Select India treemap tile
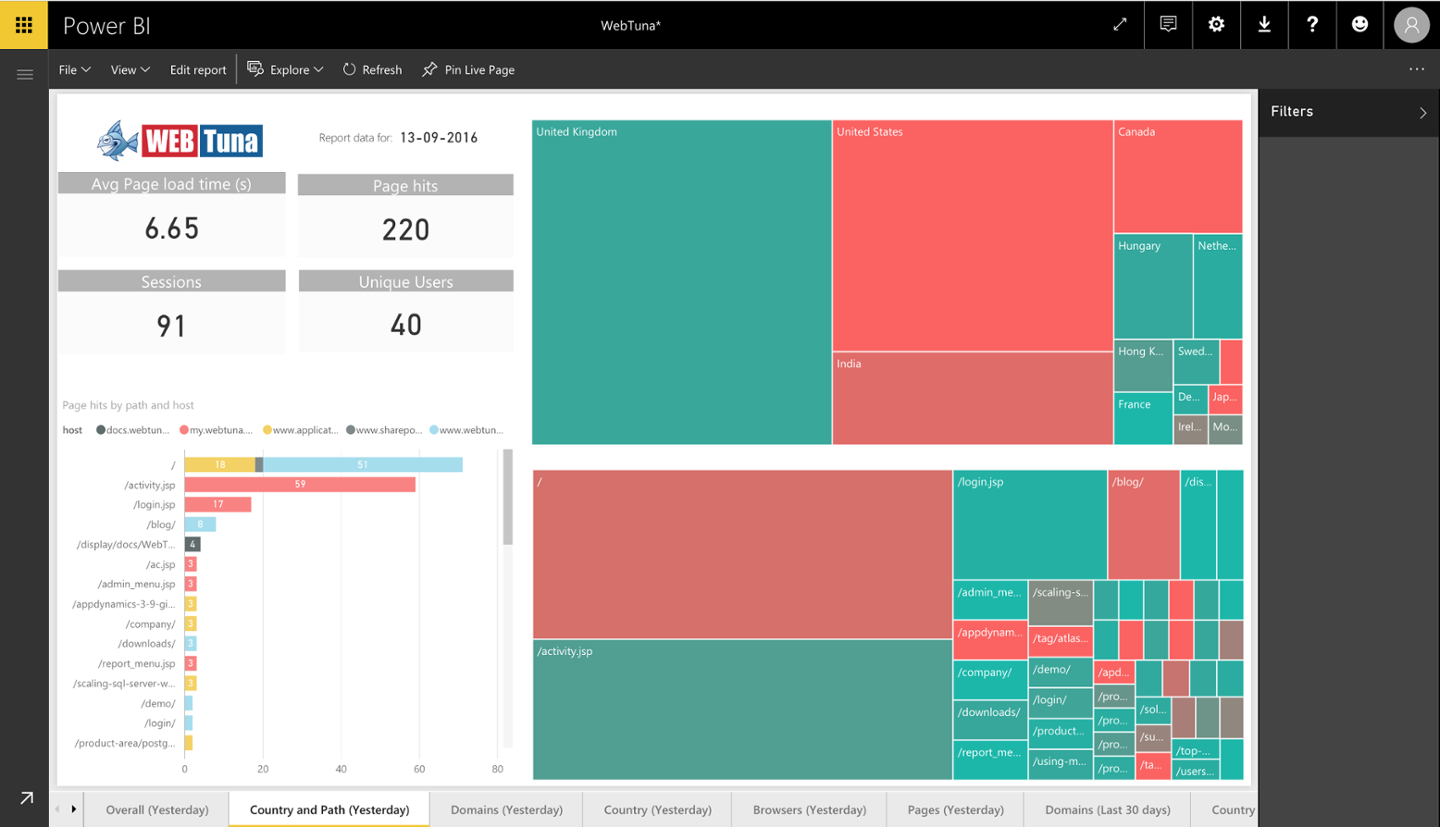The width and height of the screenshot is (1440, 827). pos(972,398)
